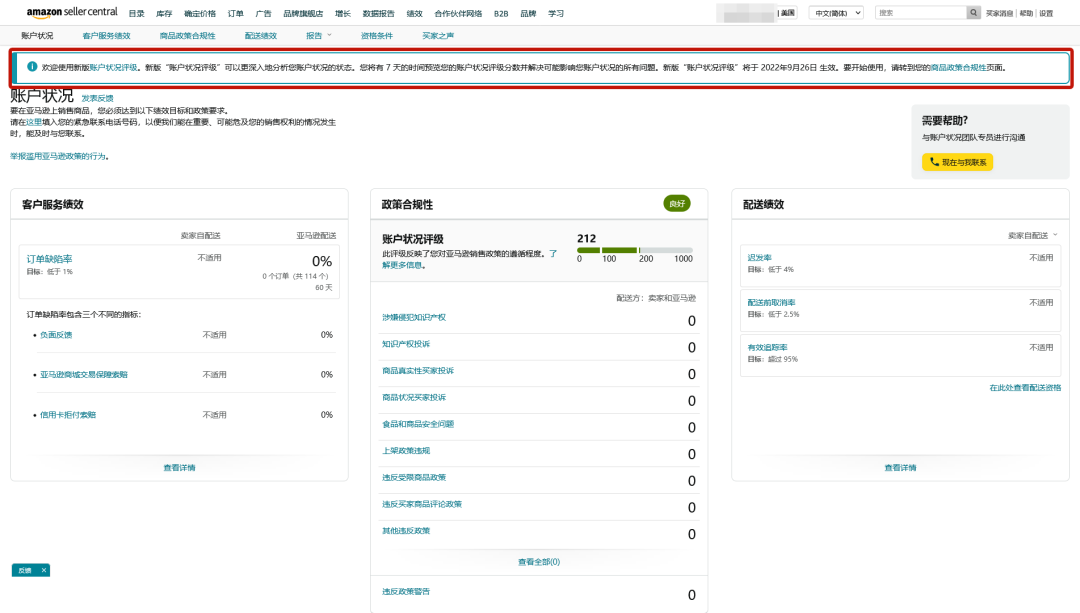Open 商品政策合规性 link in the banner

958,67
